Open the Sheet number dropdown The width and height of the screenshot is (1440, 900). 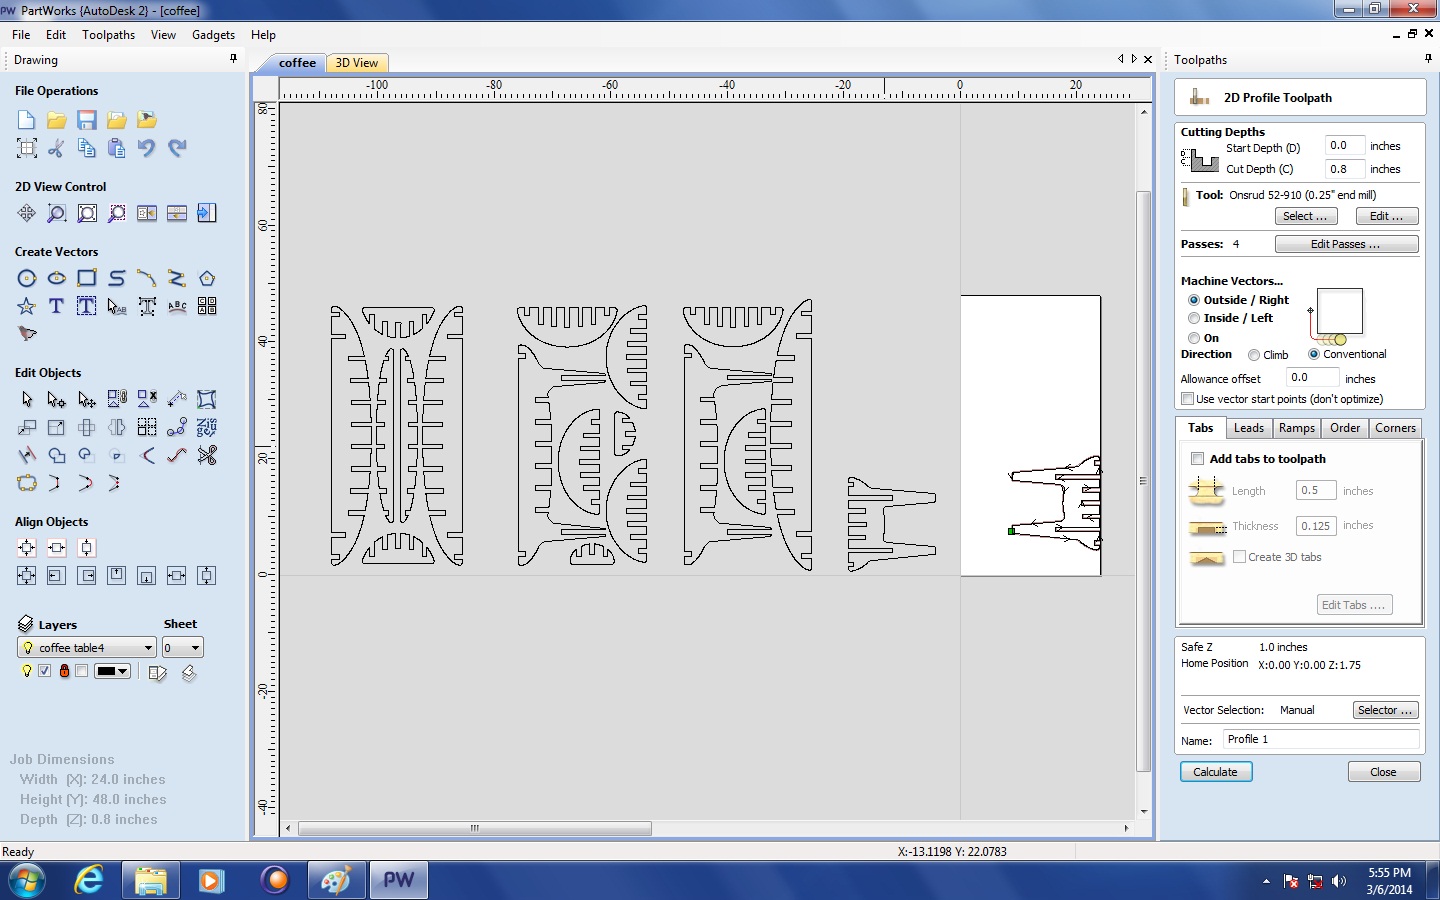pyautogui.click(x=183, y=648)
